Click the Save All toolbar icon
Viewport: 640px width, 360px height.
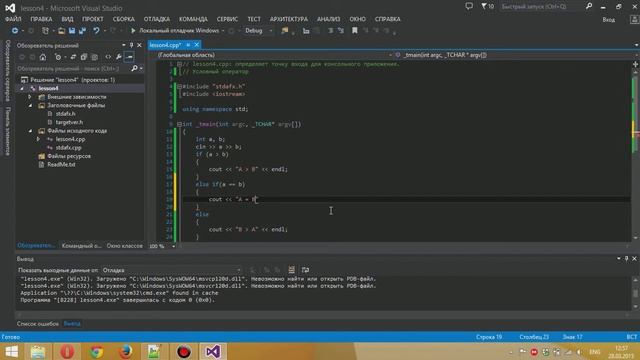(x=82, y=31)
